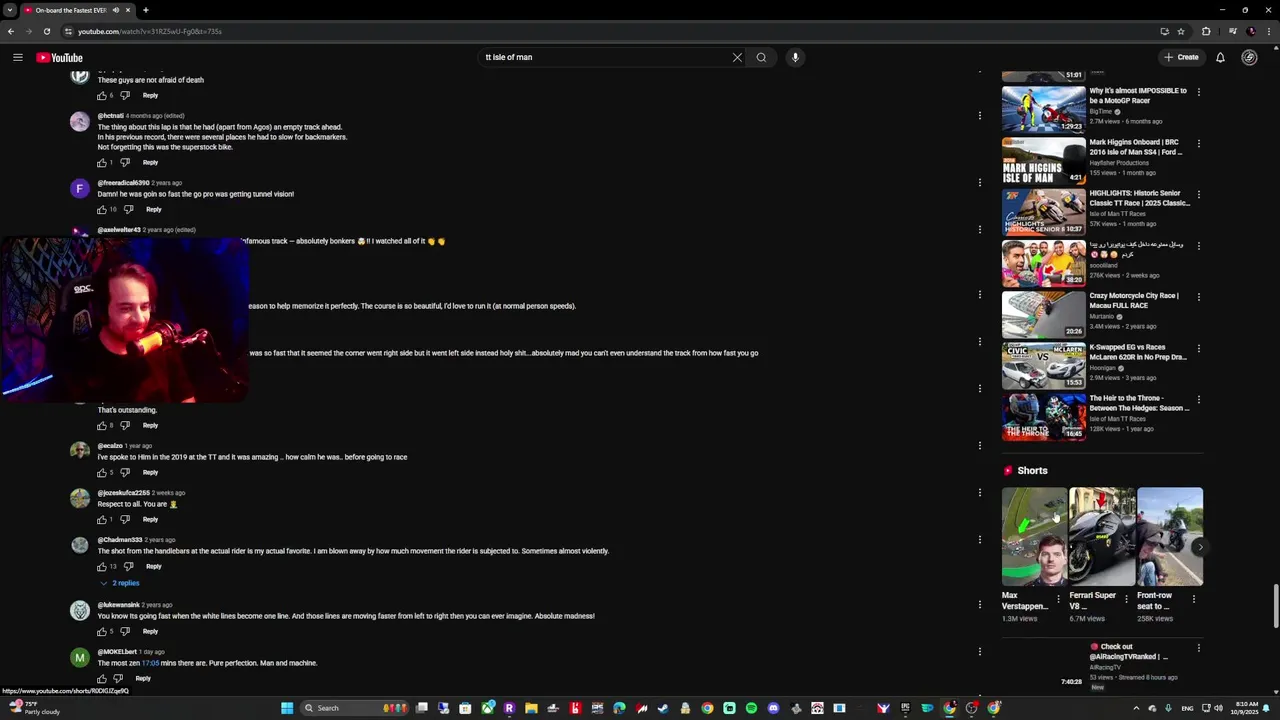
Task: Start voice search with the microphone
Action: pyautogui.click(x=795, y=57)
